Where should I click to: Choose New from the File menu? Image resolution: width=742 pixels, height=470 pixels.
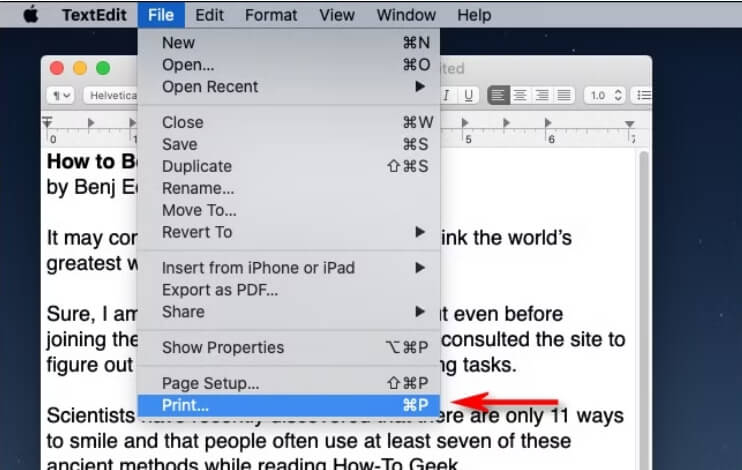coord(289,43)
